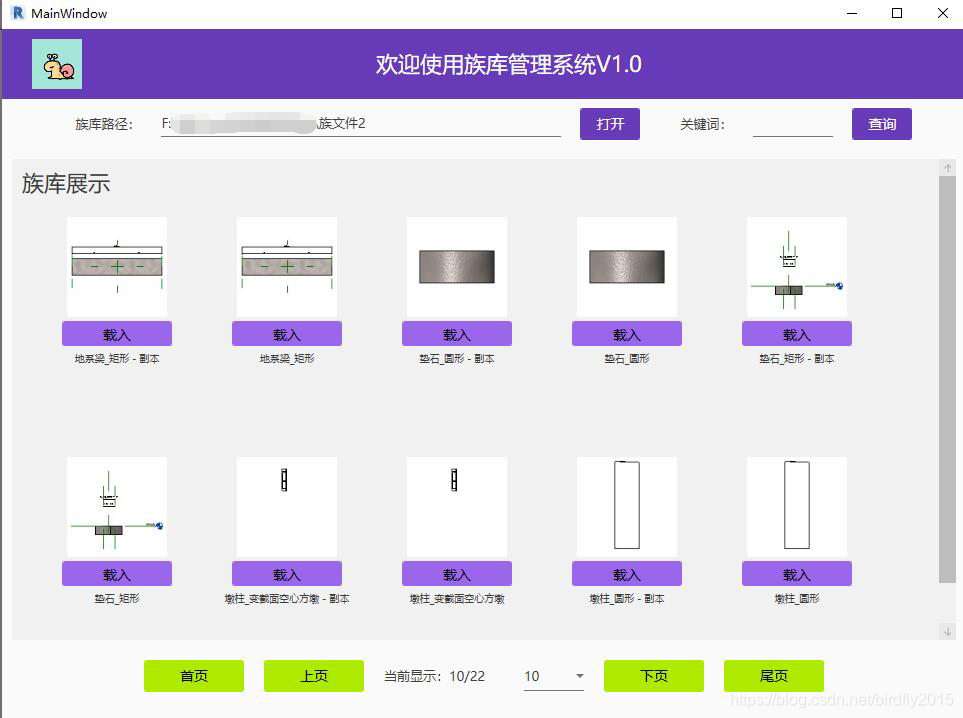Select the 地系梁_矩形 family thumbnail
Viewport: 963px width, 718px height.
click(x=286, y=265)
